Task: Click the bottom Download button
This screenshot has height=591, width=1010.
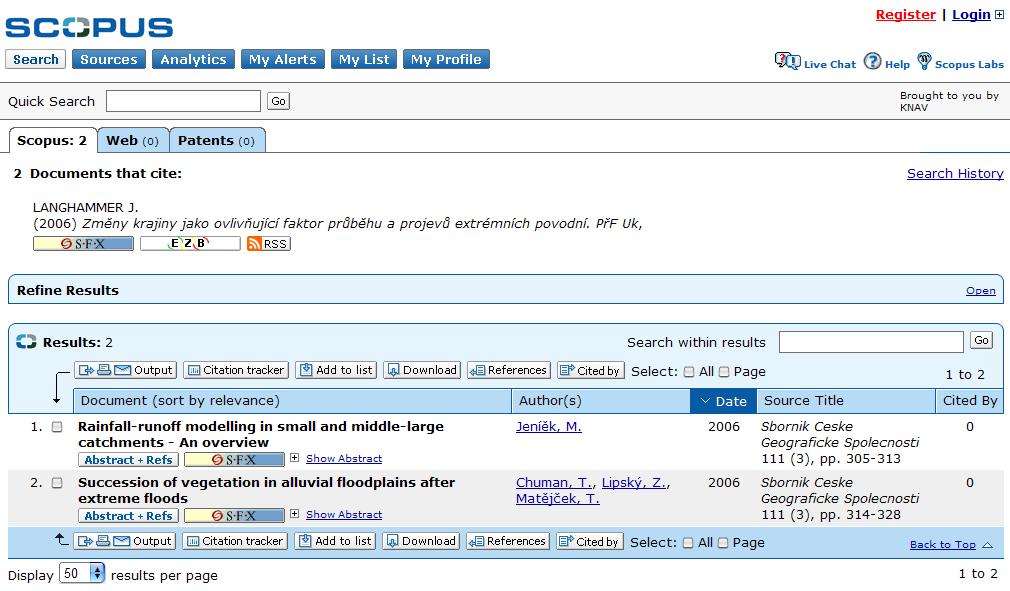Action: (x=421, y=541)
